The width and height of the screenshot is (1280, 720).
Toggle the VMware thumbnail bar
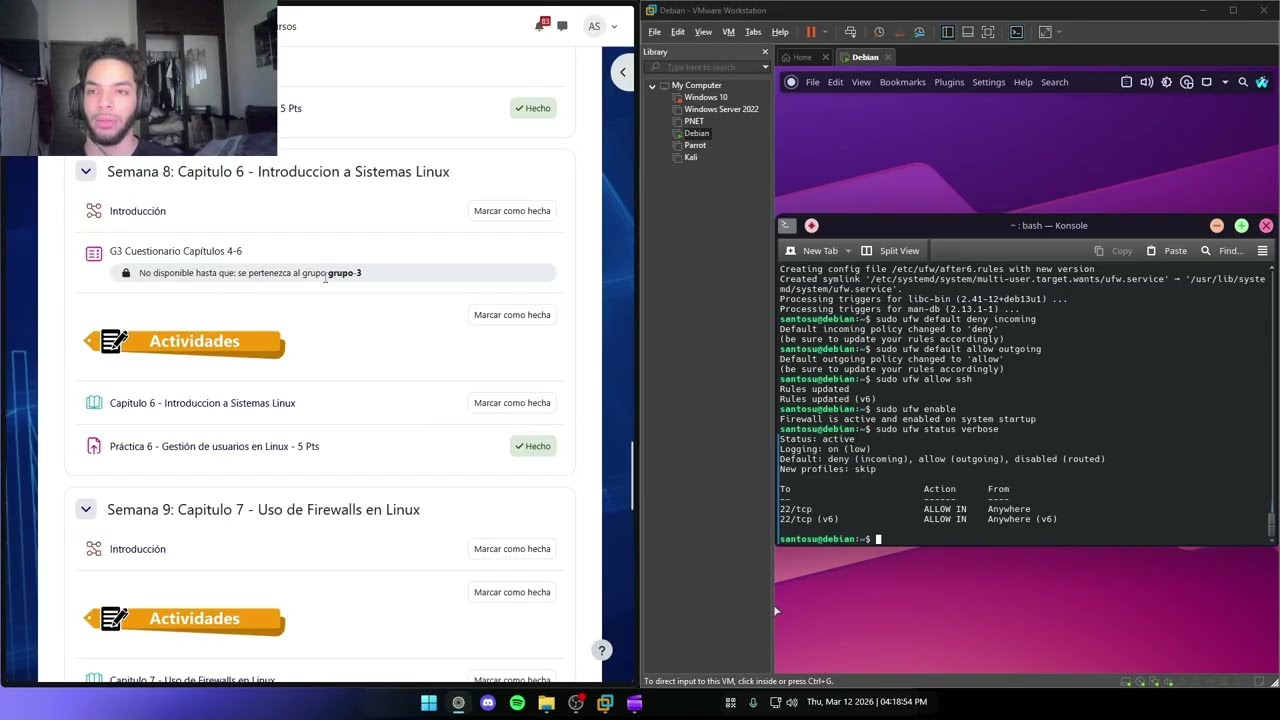pos(968,32)
